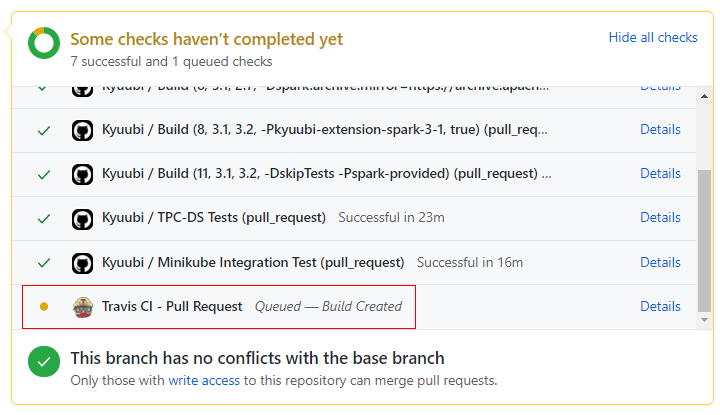720x415 pixels.
Task: Click GitHub icon beside TPC-DS Tests check
Action: pos(83,219)
